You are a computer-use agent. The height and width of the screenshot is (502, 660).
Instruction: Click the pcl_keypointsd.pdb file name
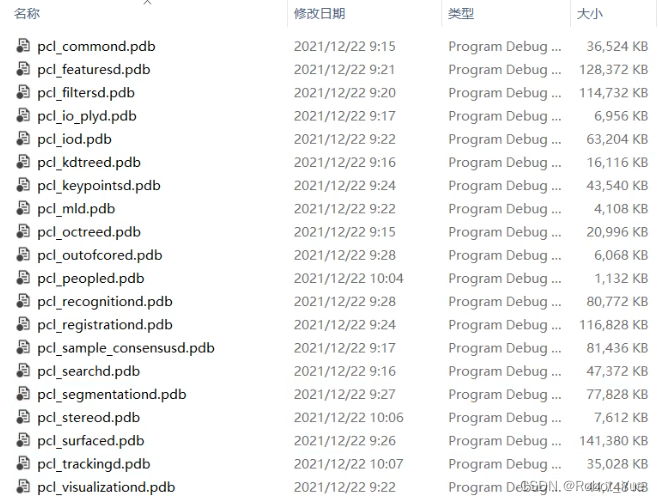98,186
